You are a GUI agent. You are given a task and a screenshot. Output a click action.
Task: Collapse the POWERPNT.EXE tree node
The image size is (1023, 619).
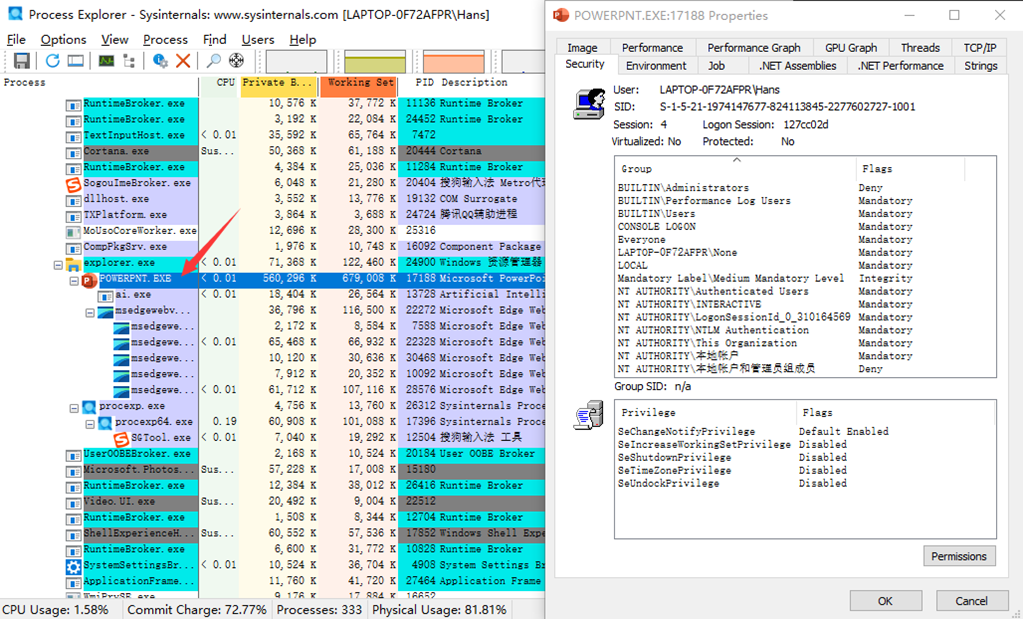[x=74, y=280]
